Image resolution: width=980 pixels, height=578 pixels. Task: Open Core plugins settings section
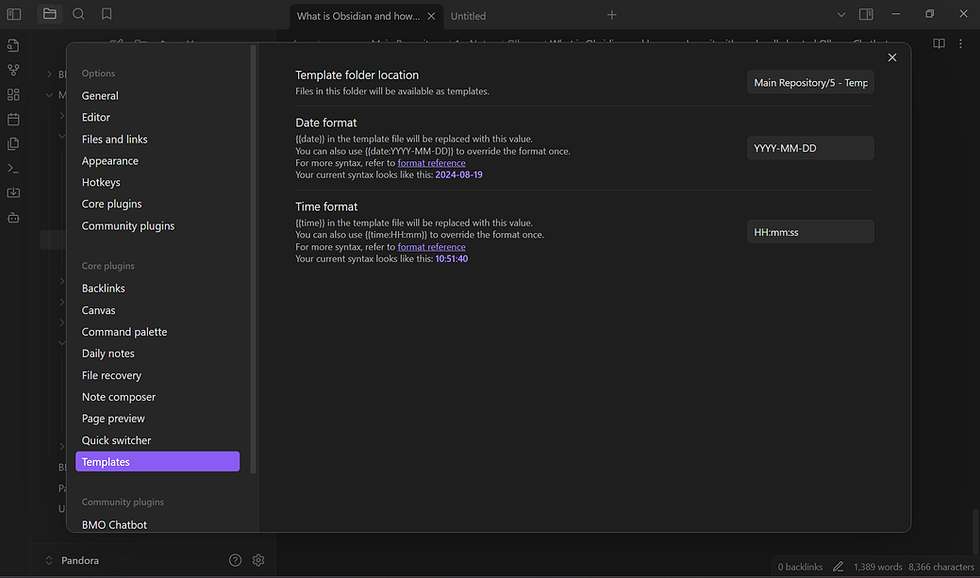(x=158, y=204)
